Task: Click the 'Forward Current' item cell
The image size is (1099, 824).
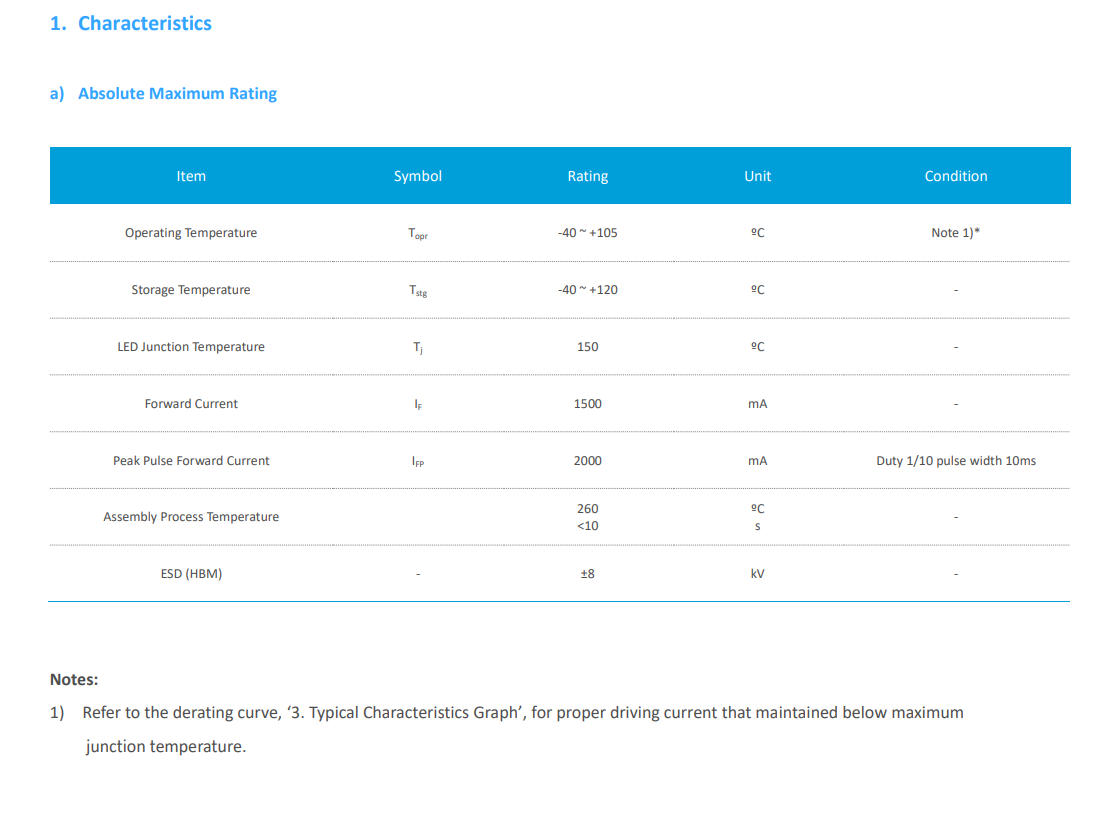Action: click(x=191, y=404)
